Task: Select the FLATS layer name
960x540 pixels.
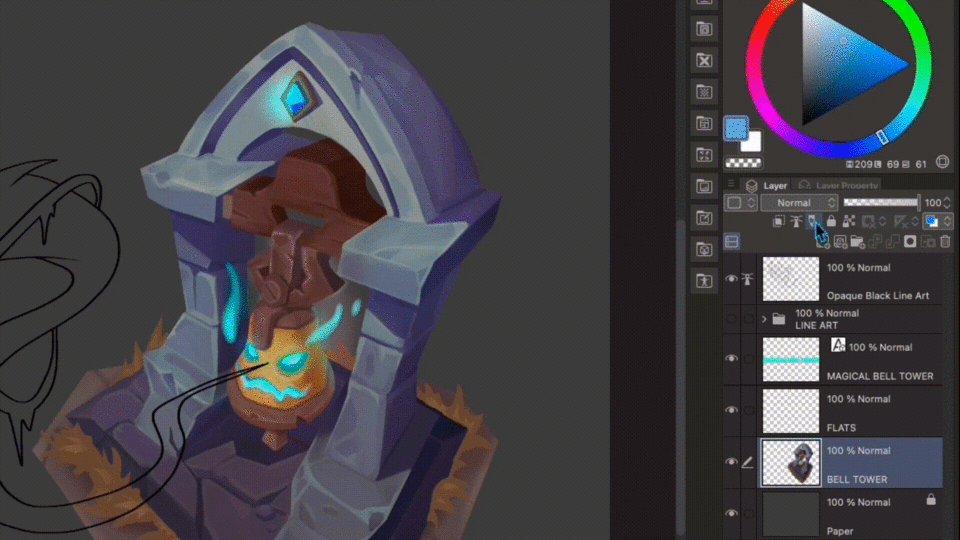Action: (841, 427)
